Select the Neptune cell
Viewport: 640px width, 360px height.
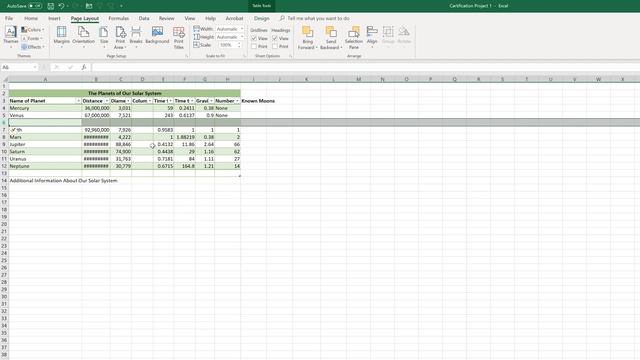(45, 166)
